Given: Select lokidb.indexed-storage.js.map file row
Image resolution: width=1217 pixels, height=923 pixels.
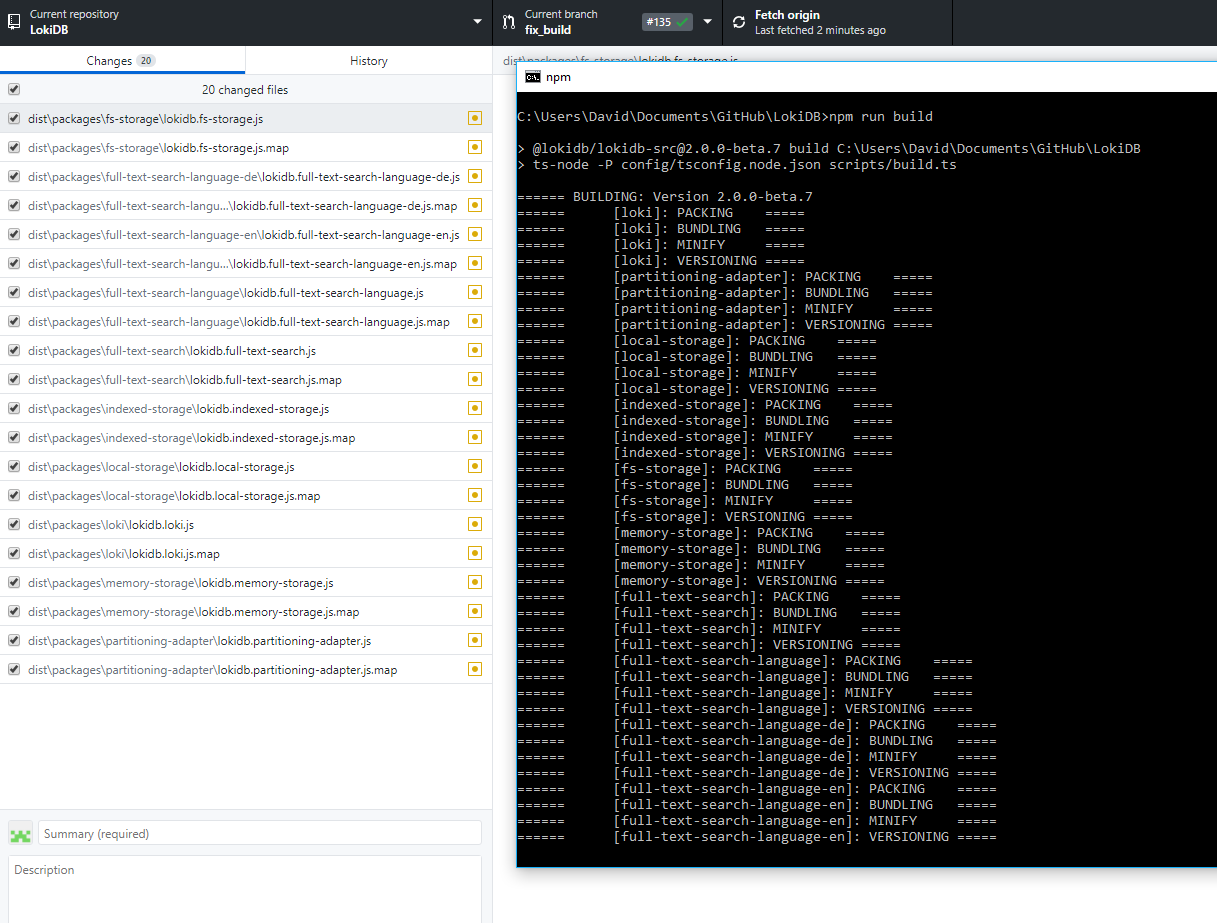Looking at the screenshot, I should [246, 437].
